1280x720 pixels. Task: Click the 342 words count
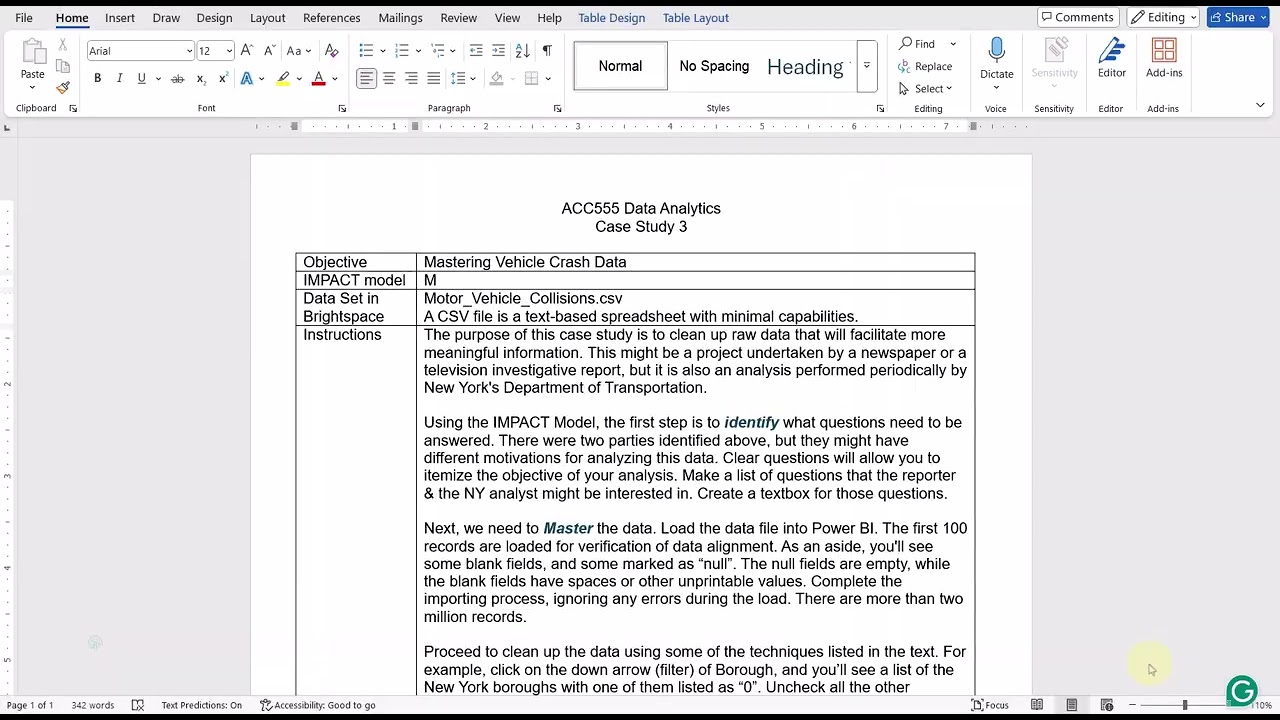92,705
